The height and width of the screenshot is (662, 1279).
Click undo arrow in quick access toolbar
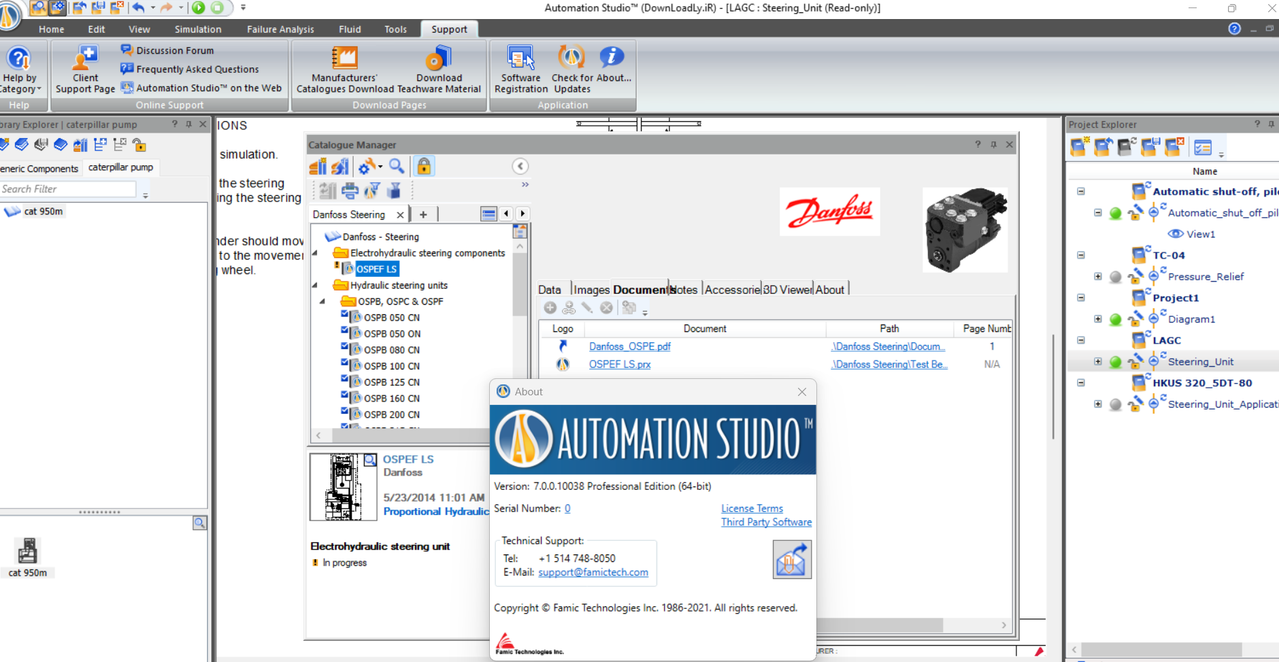click(x=138, y=8)
